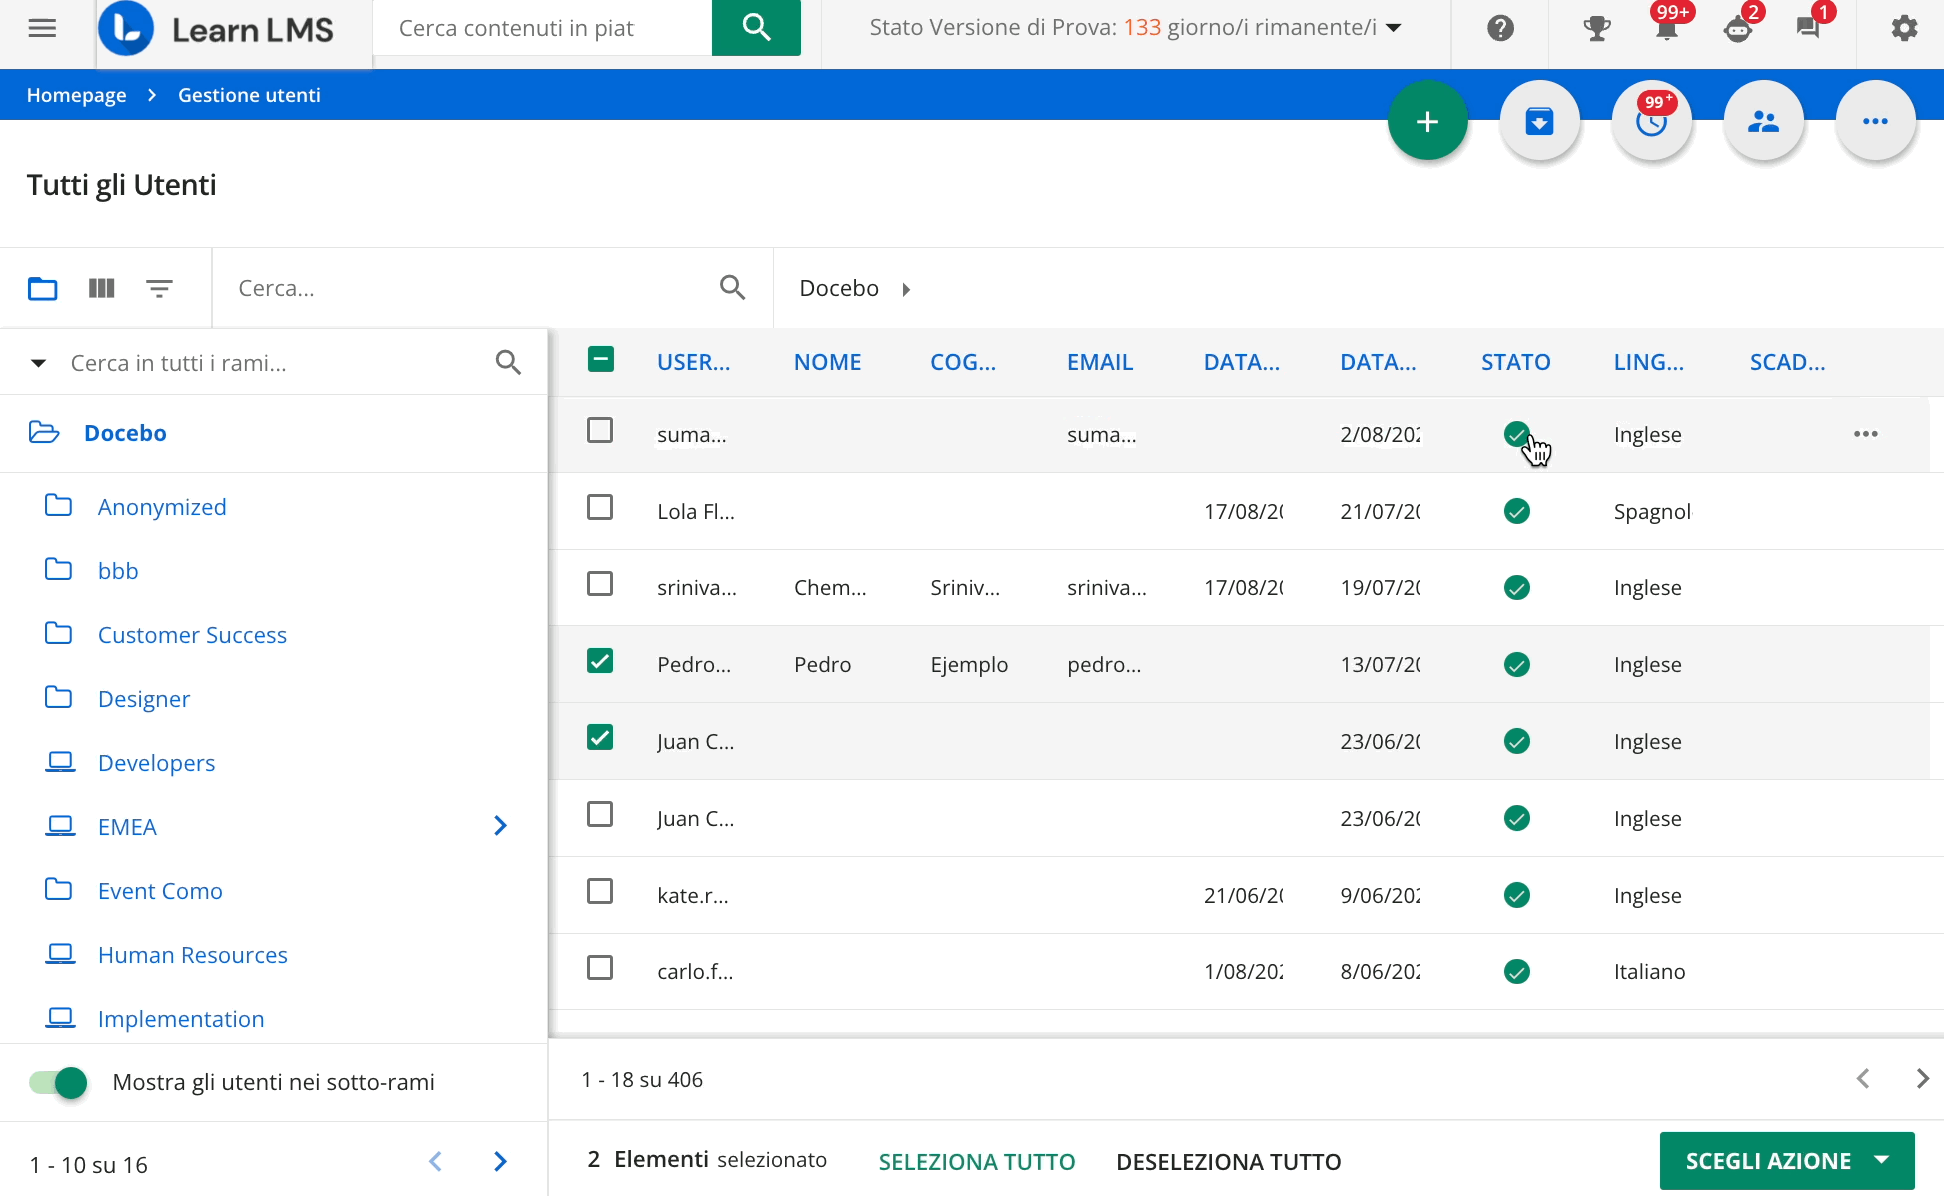Expand the EMEA branch chevron
The width and height of the screenshot is (1944, 1196).
500,825
